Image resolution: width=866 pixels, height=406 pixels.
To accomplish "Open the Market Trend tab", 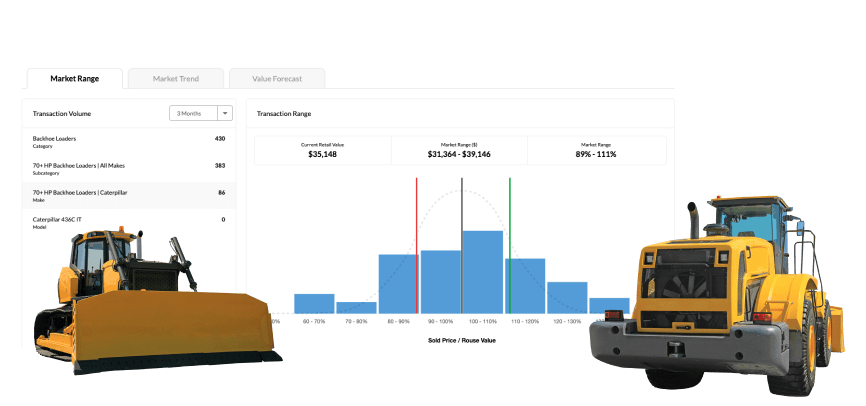I will tap(175, 78).
